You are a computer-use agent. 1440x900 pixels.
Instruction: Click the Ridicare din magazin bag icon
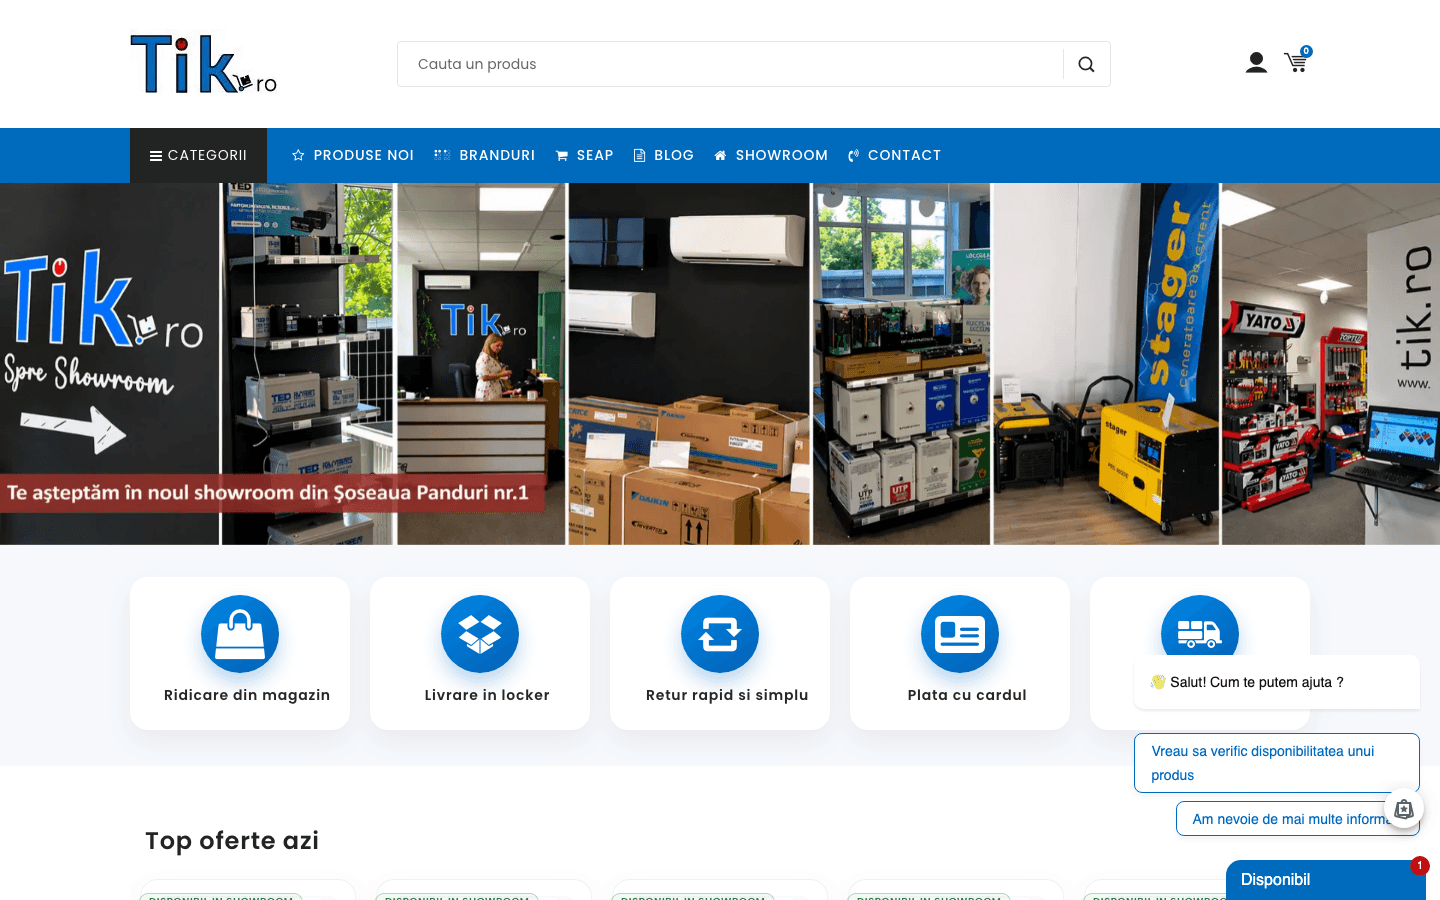(240, 634)
